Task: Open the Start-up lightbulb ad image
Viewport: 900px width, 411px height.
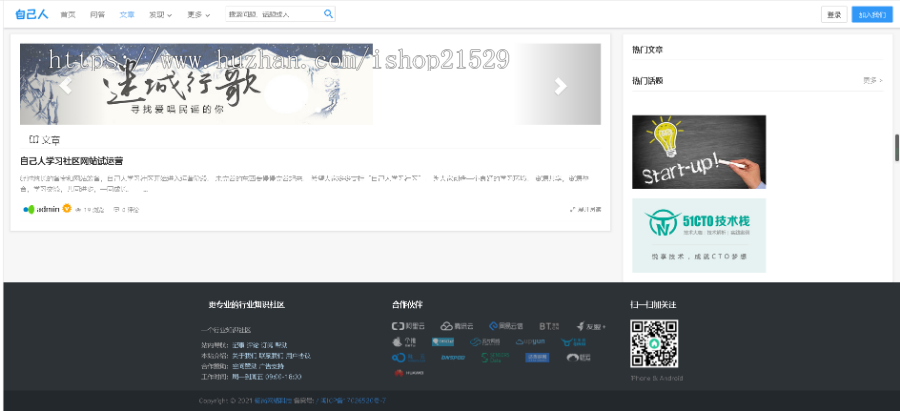Action: pyautogui.click(x=699, y=152)
